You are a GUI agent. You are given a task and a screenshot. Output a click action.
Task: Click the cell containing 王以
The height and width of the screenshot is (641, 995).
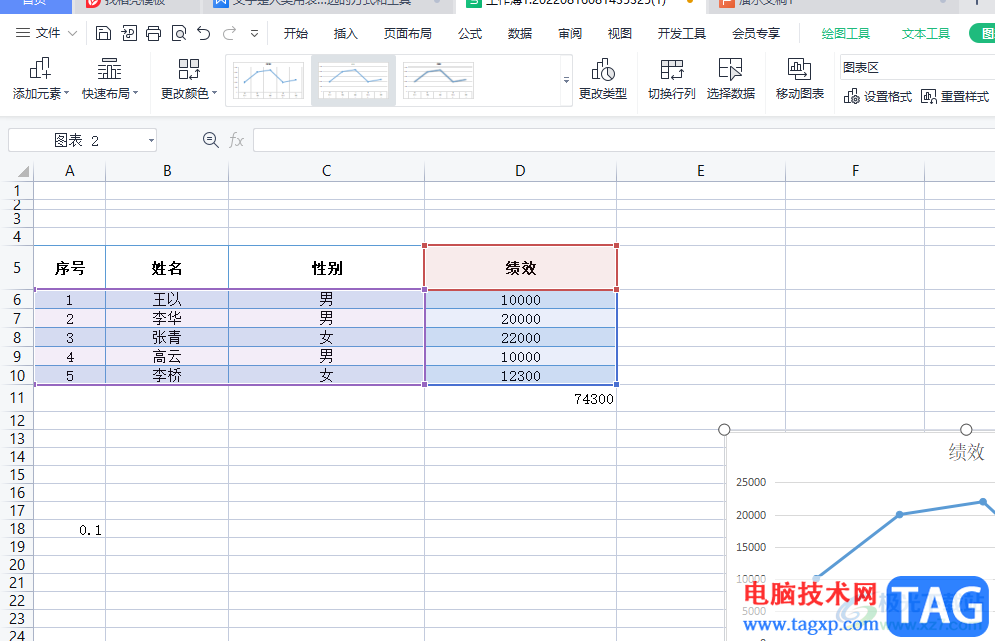(167, 300)
